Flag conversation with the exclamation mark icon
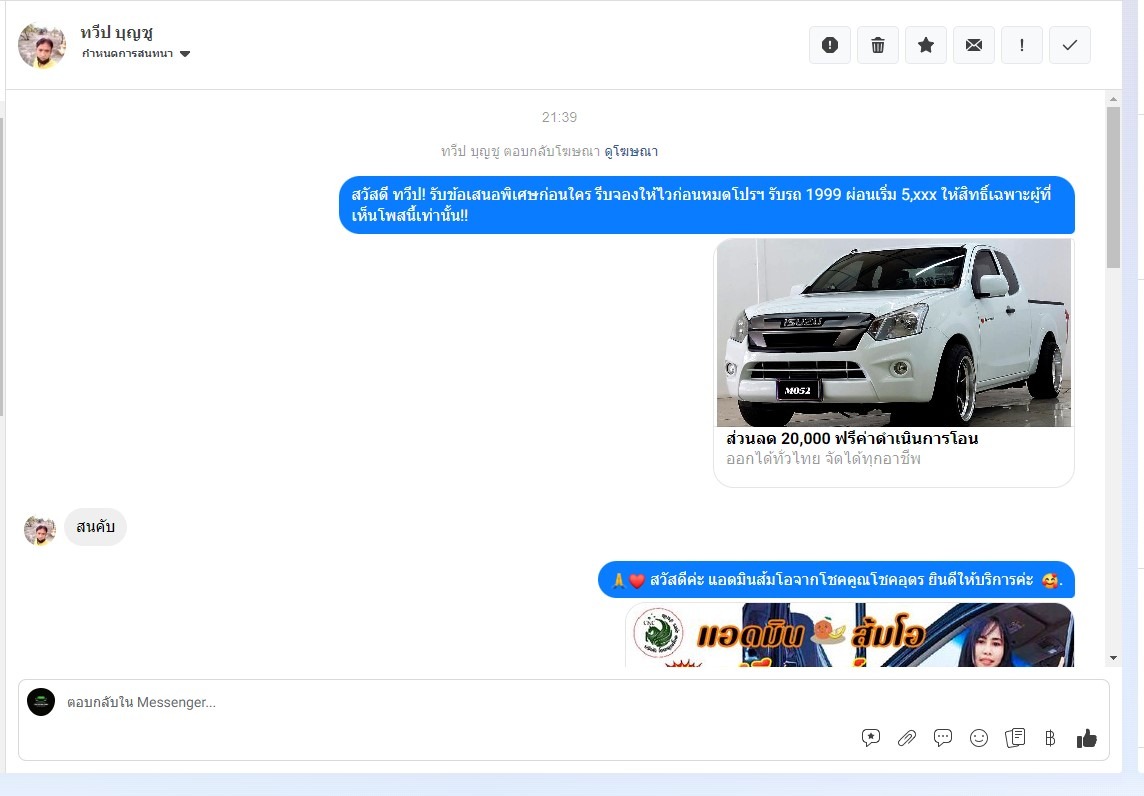1144x796 pixels. click(1021, 45)
